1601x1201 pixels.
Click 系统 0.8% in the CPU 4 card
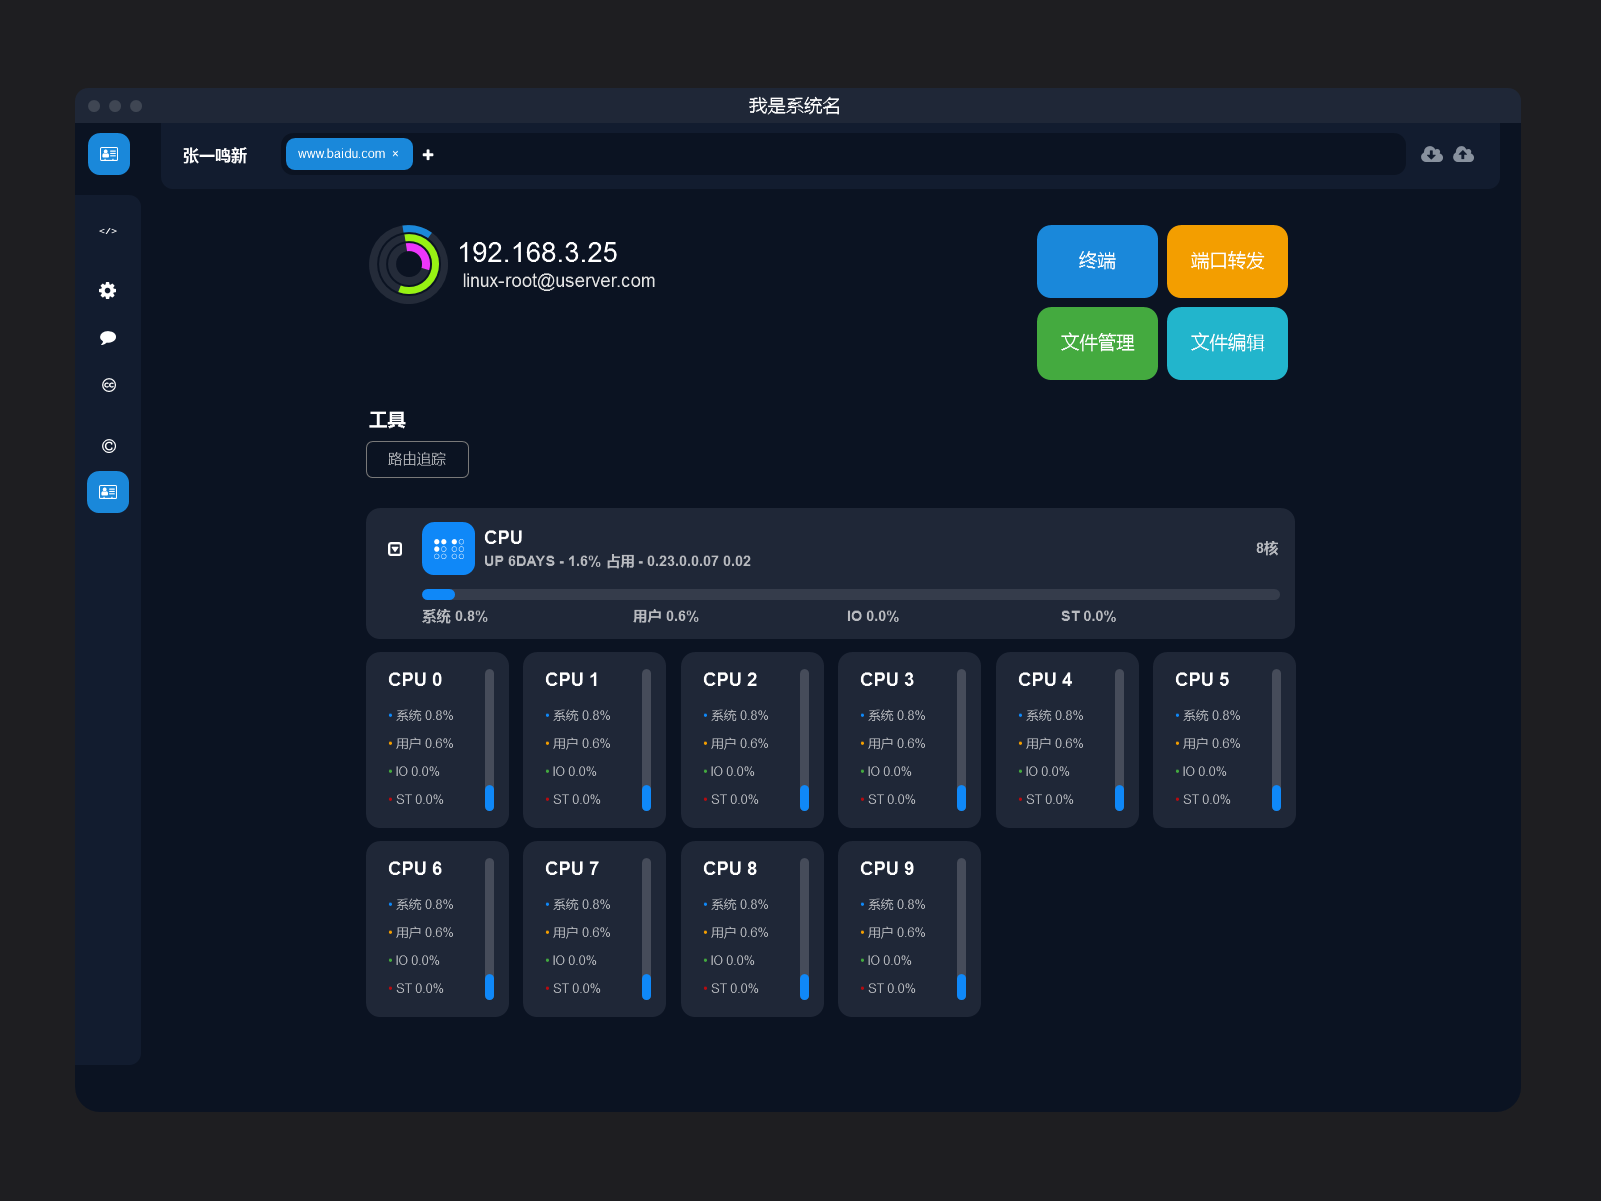pyautogui.click(x=1054, y=715)
